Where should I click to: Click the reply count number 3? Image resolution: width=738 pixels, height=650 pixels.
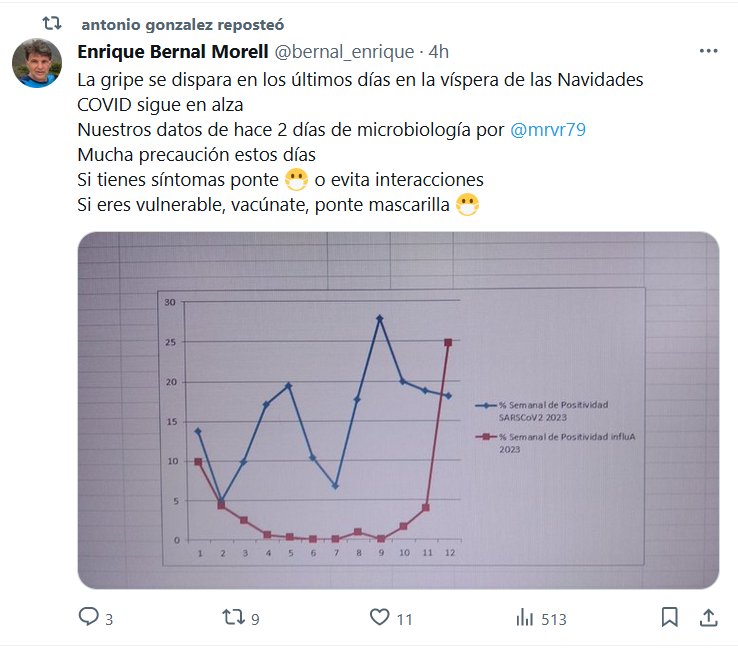pos(108,620)
